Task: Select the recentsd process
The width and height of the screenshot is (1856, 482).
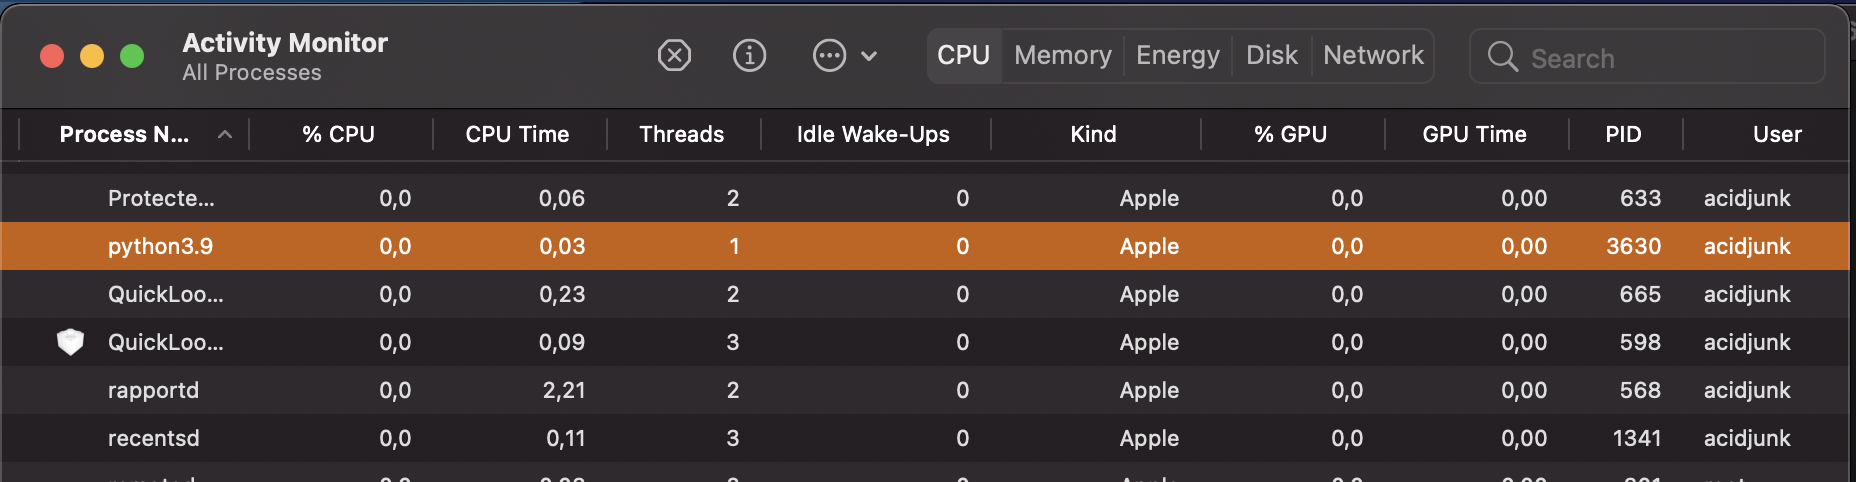Action: click(925, 438)
